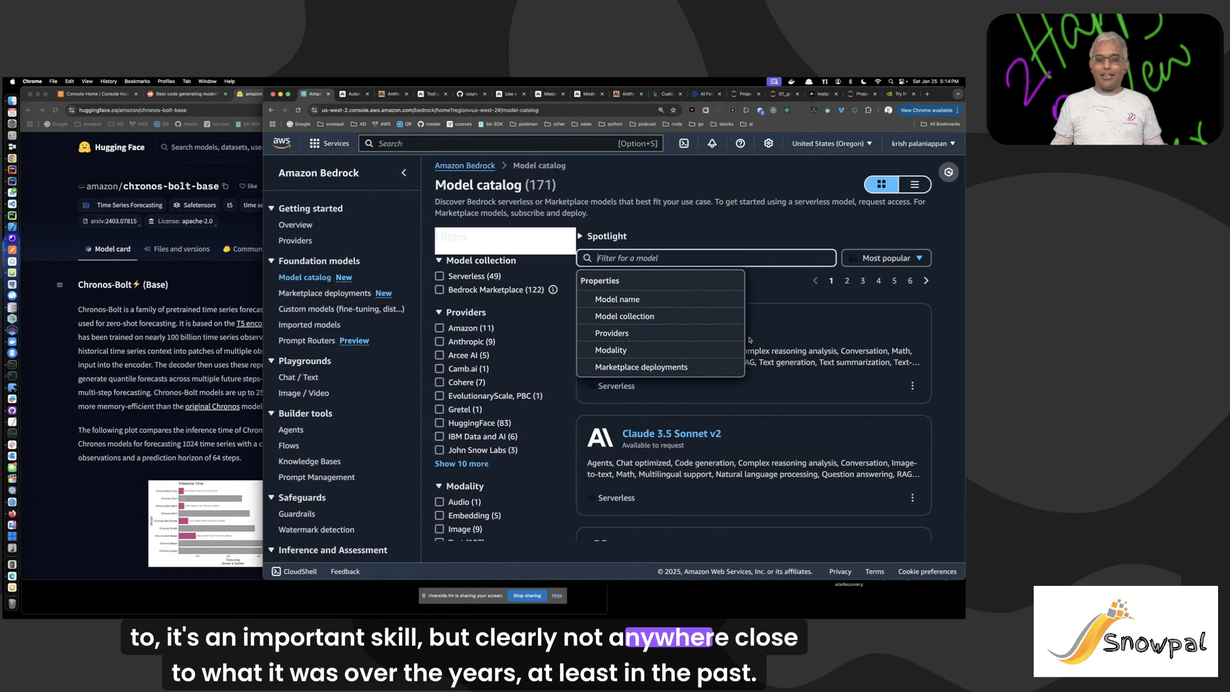
Task: Check the Serverless (49) filter
Action: [439, 276]
